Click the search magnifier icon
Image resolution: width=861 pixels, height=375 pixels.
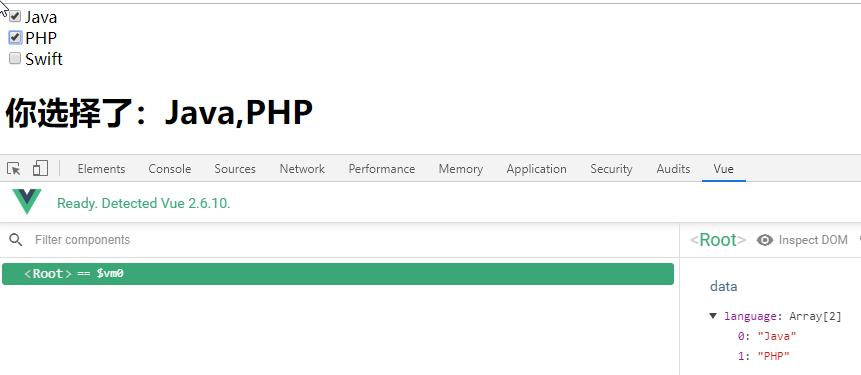[x=16, y=239]
